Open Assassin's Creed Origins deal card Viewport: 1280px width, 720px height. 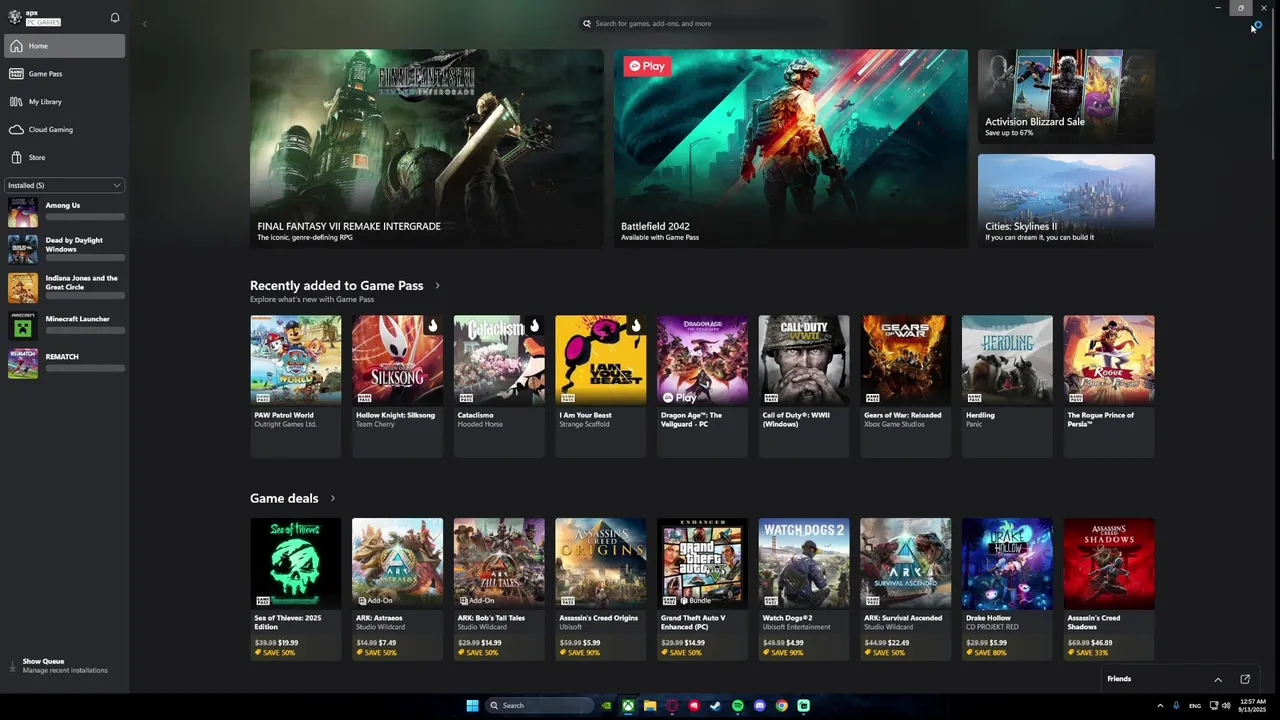[x=600, y=589]
